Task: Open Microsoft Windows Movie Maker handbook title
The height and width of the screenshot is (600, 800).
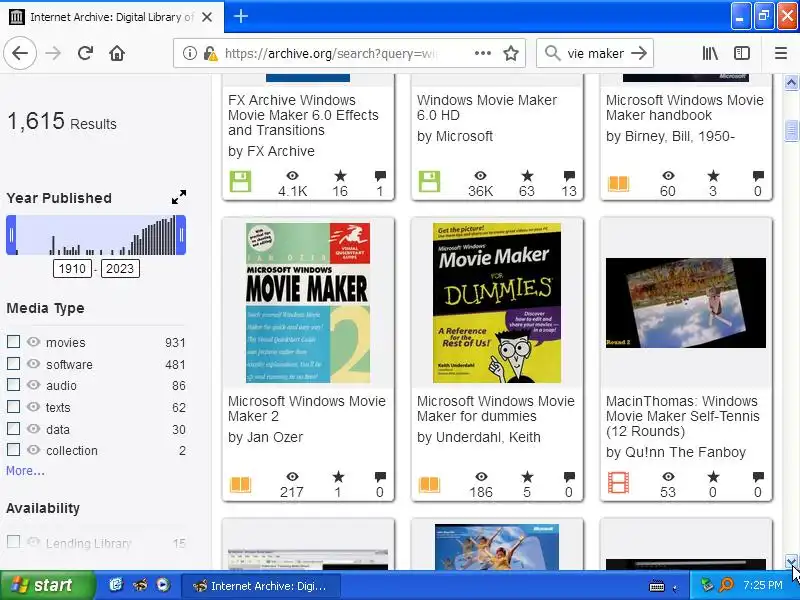Action: (684, 108)
